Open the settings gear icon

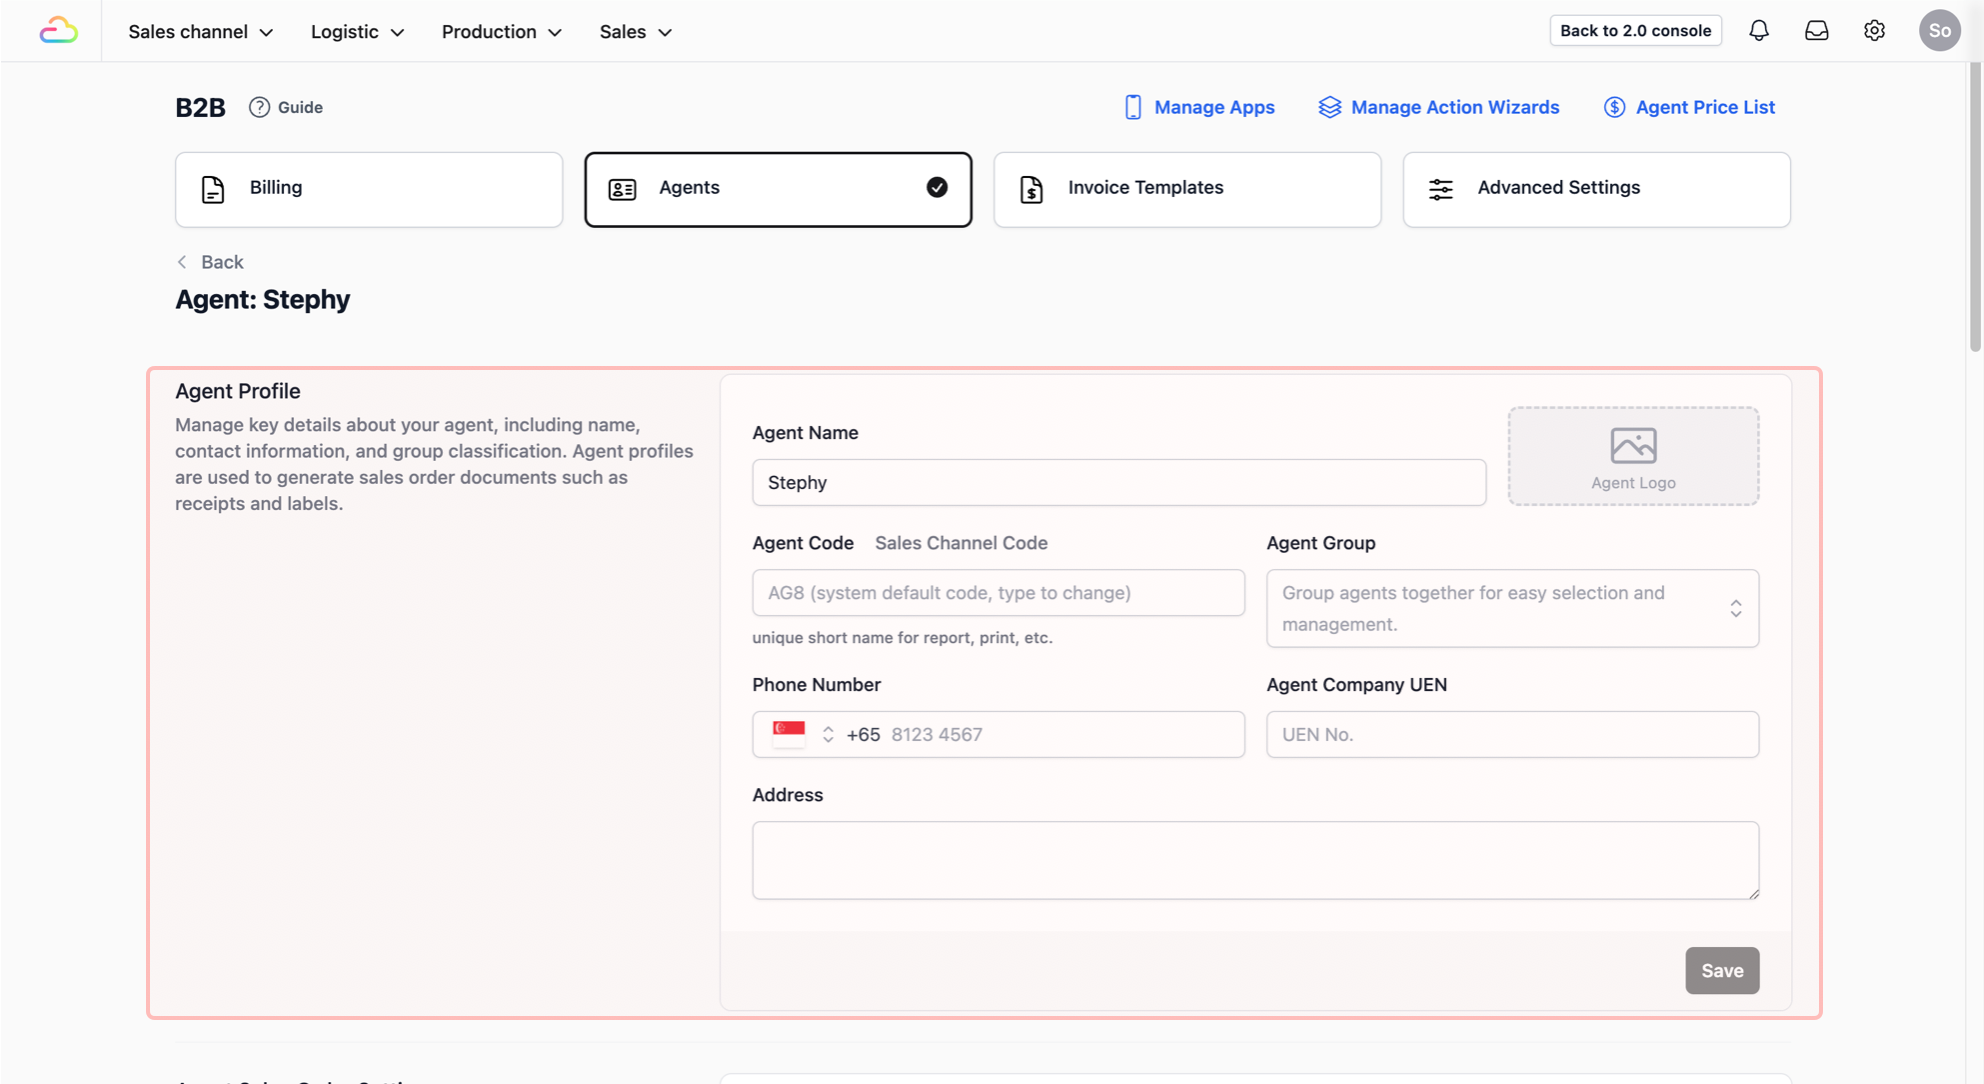pyautogui.click(x=1875, y=31)
